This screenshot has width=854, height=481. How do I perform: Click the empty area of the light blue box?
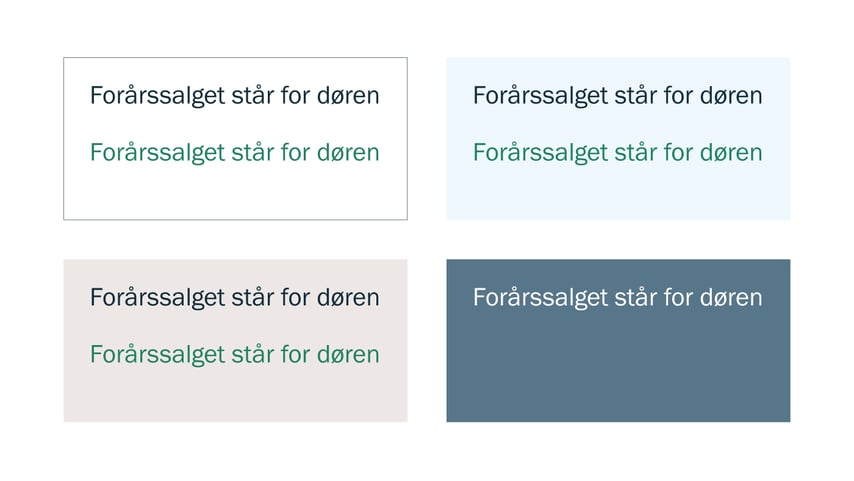pyautogui.click(x=618, y=195)
